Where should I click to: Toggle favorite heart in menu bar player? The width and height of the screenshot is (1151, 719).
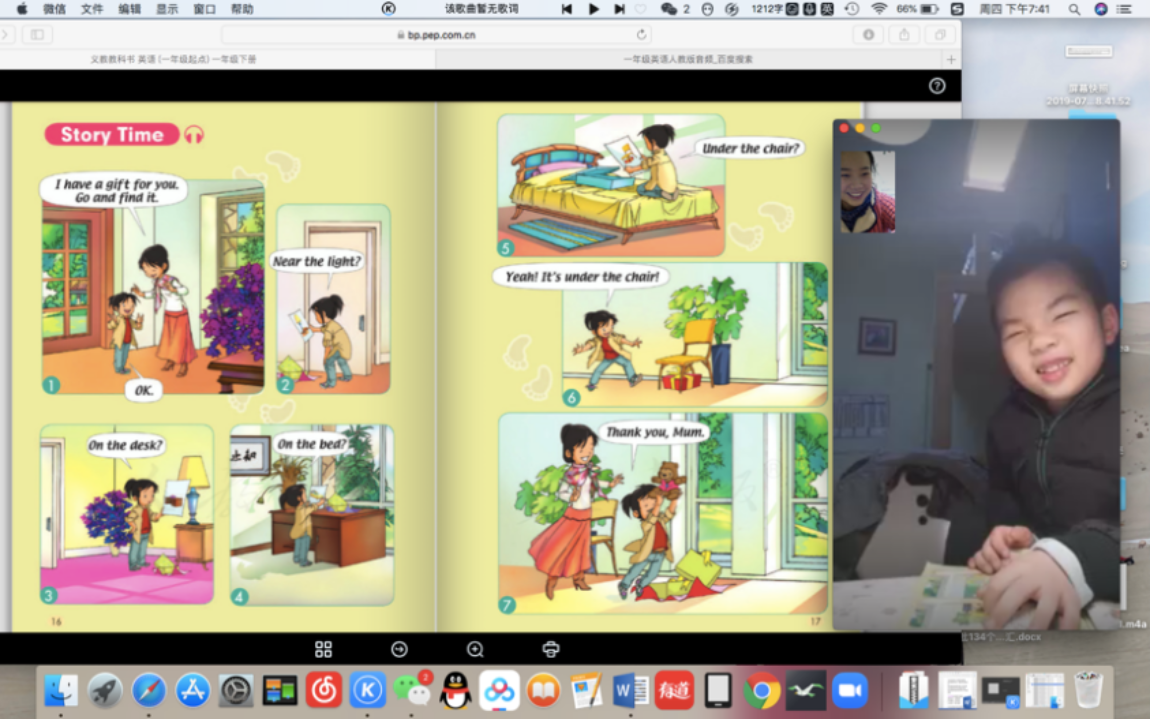641,9
